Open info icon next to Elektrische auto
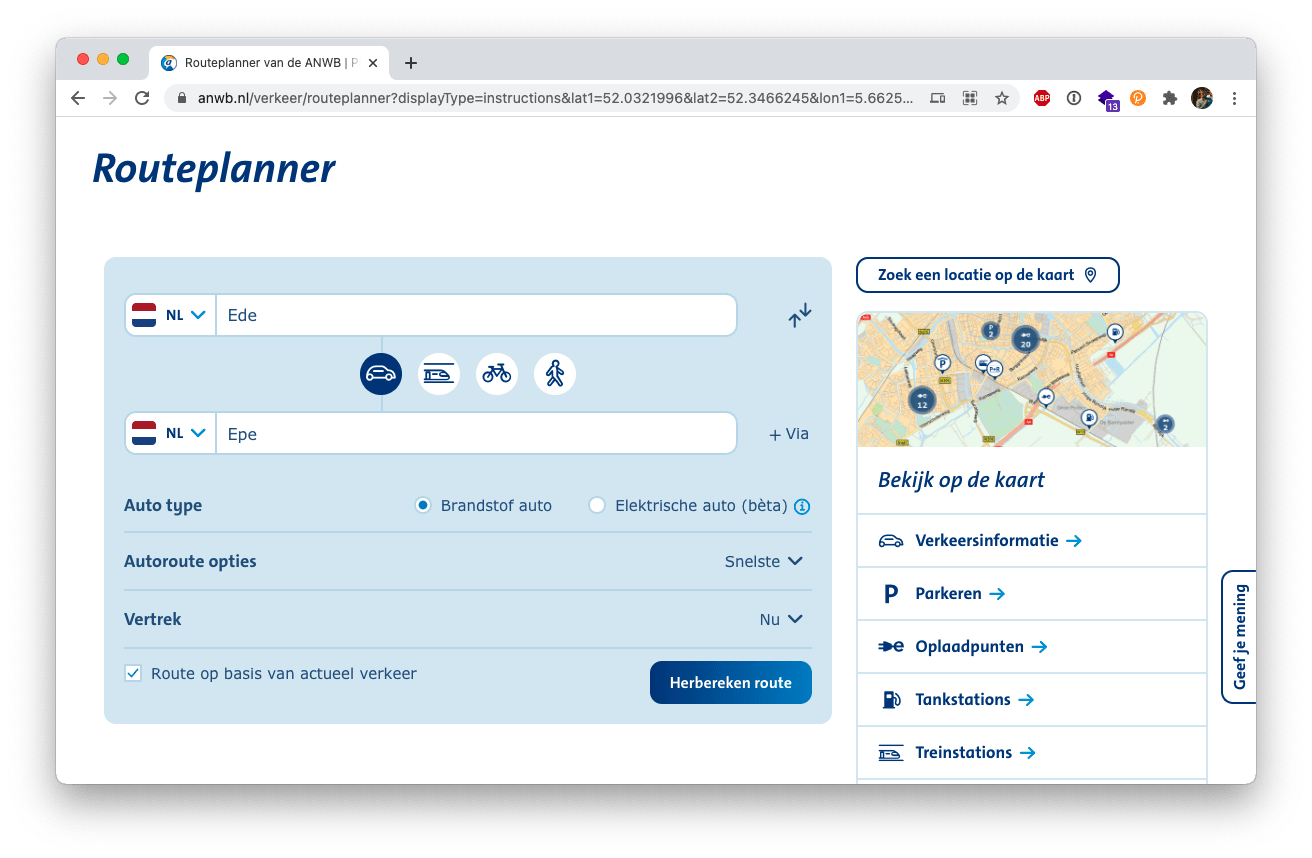1312x858 pixels. 802,506
